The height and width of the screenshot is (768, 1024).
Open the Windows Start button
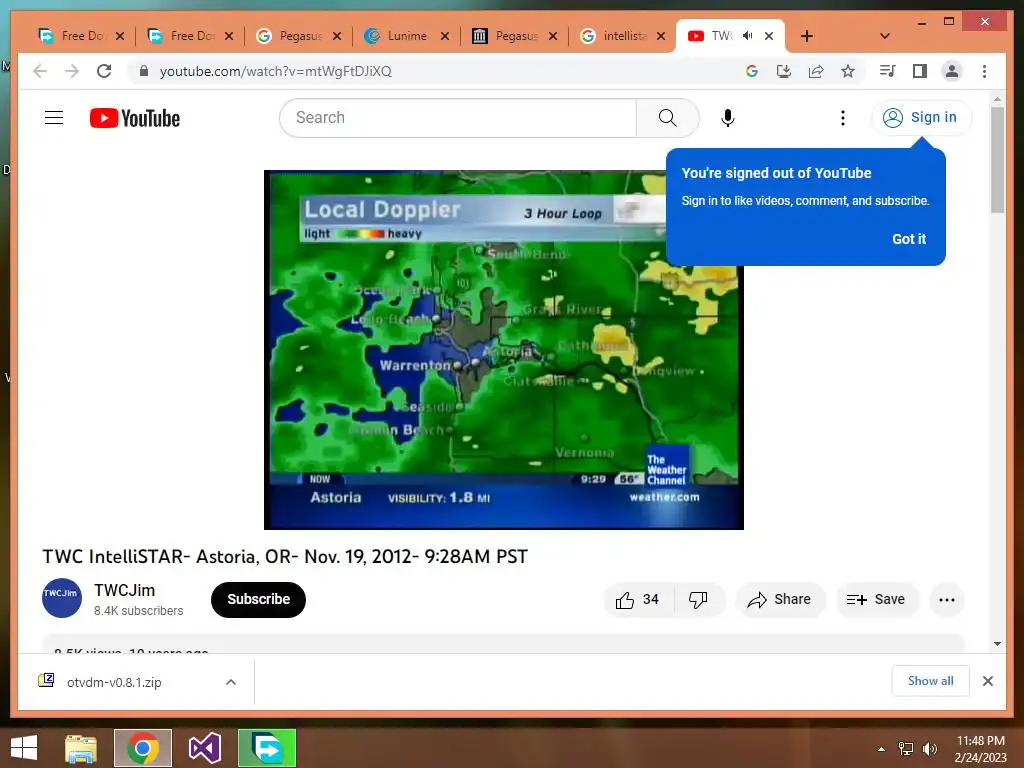[24, 748]
